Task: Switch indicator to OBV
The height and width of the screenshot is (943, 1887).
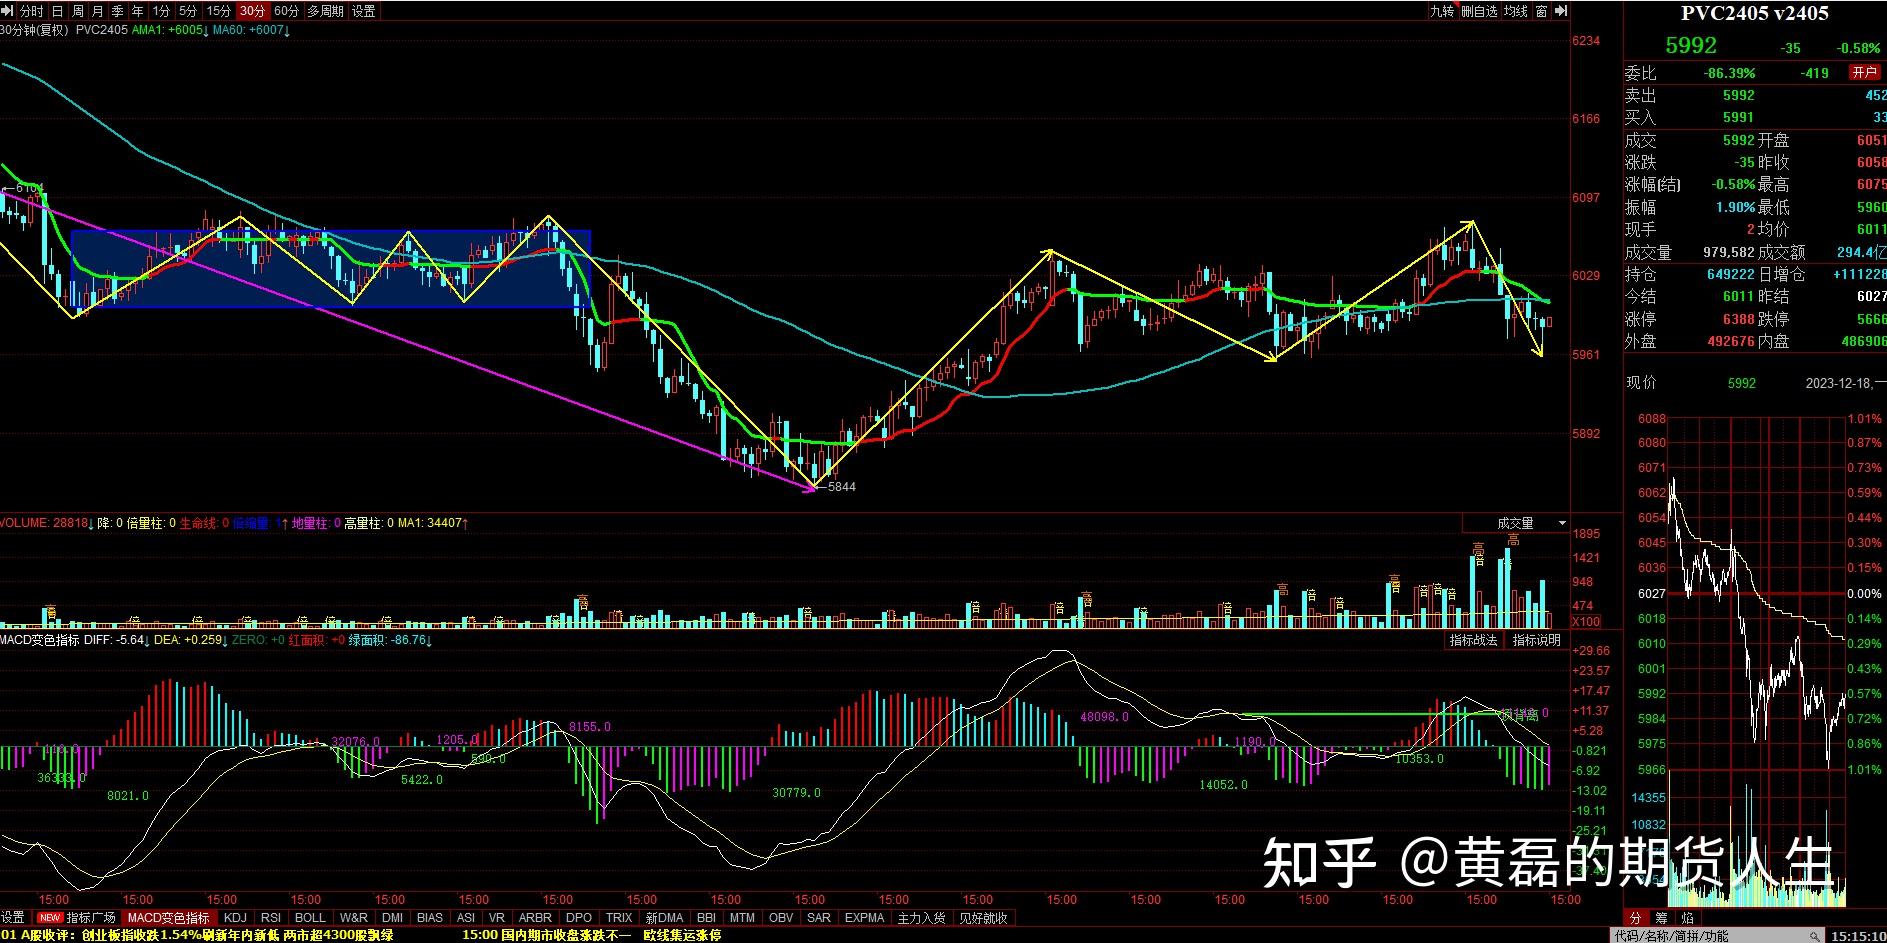Action: pos(781,917)
